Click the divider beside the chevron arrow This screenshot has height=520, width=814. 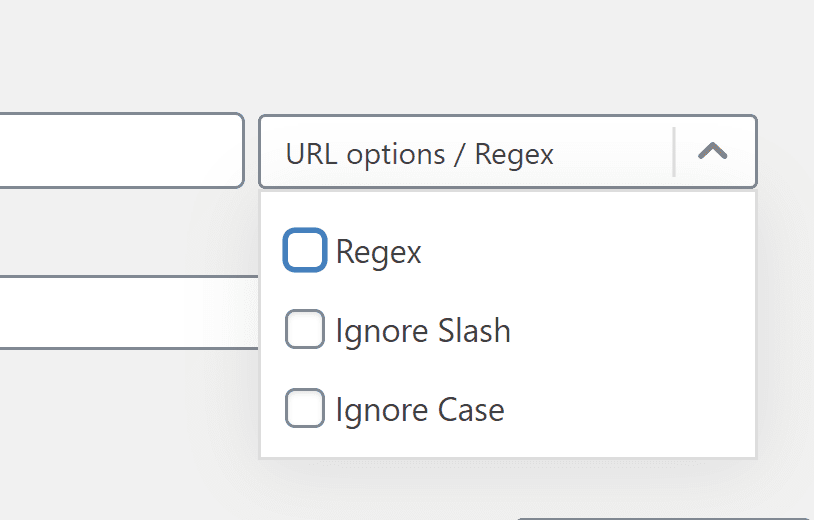(674, 152)
